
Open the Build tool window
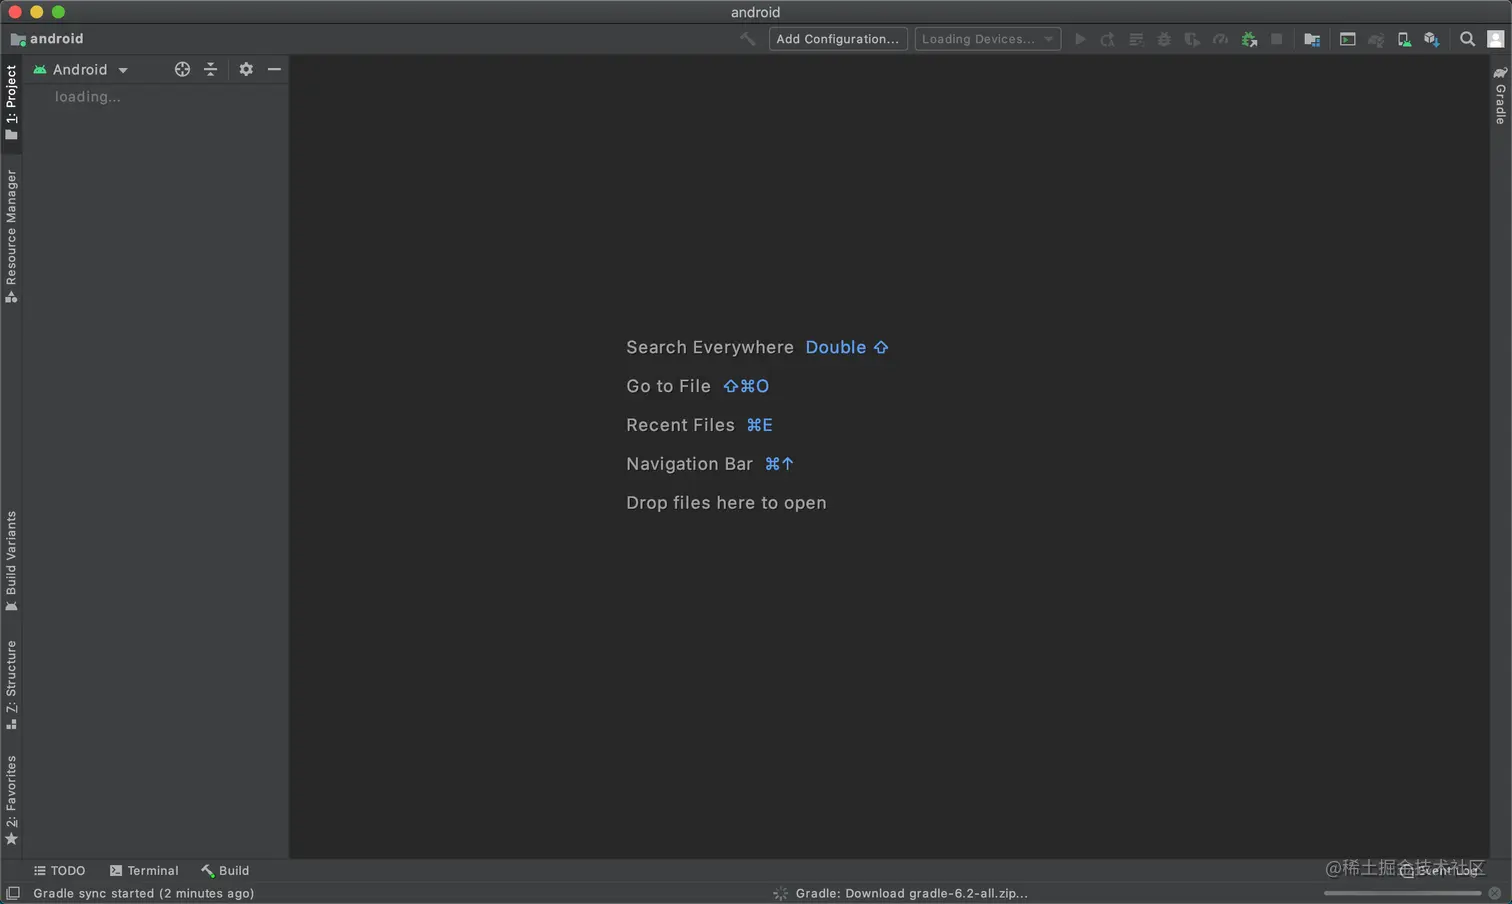point(225,870)
